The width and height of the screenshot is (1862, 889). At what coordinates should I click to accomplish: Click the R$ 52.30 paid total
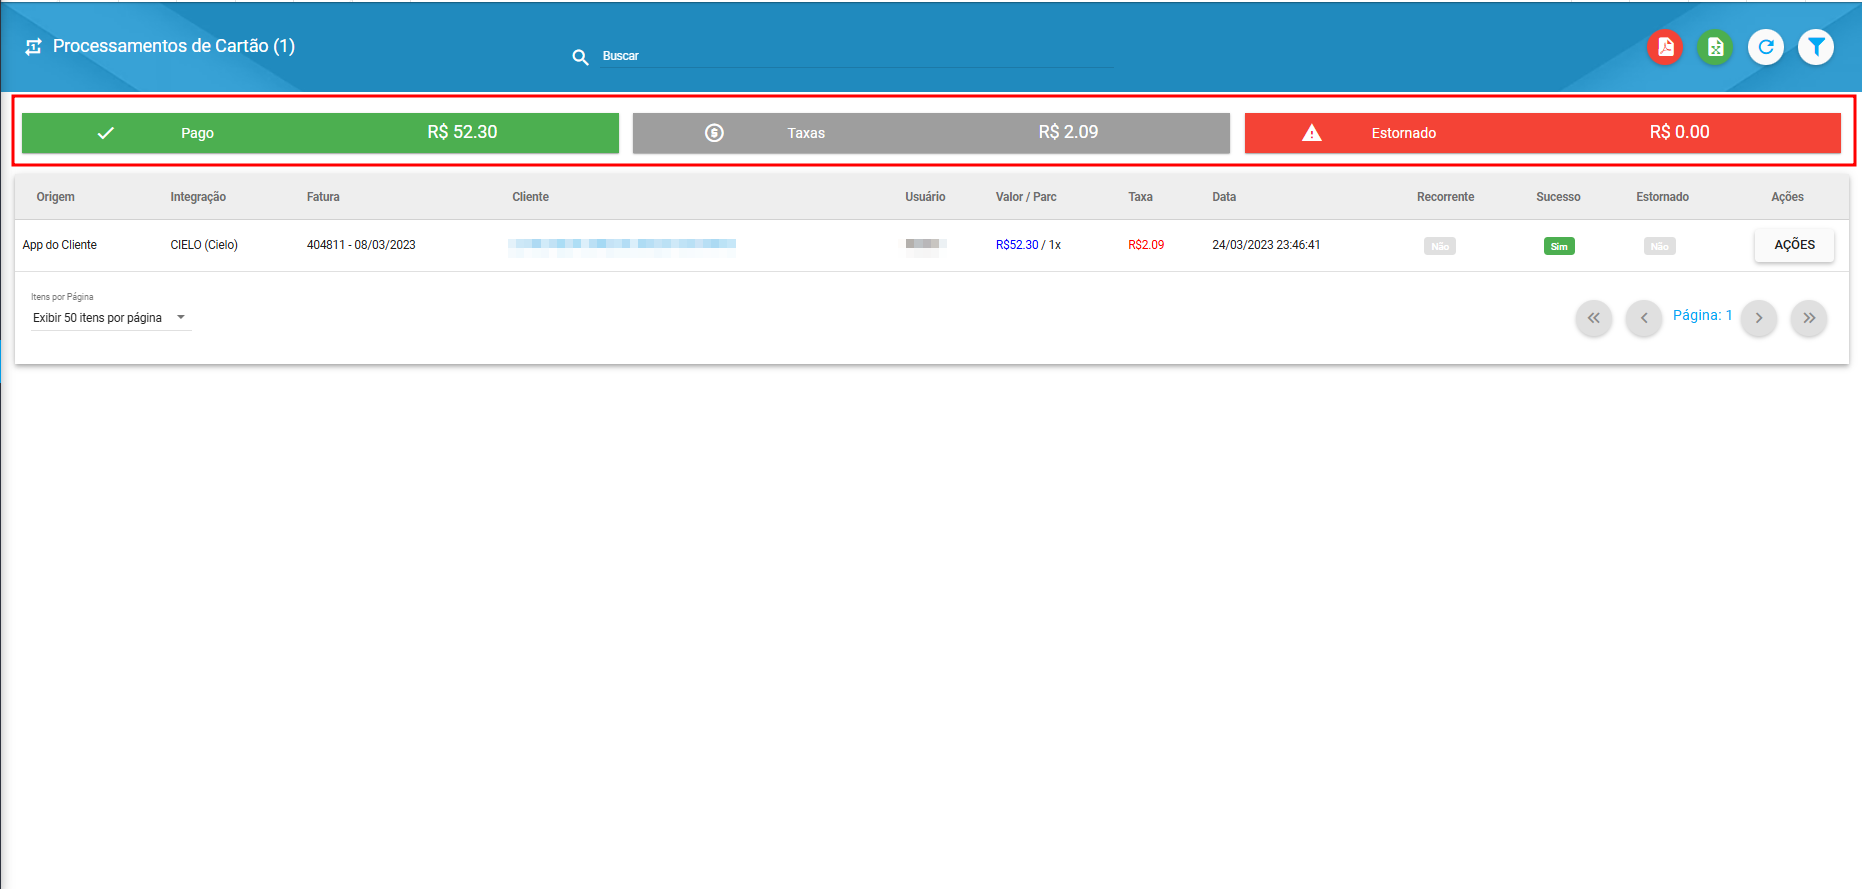(462, 132)
